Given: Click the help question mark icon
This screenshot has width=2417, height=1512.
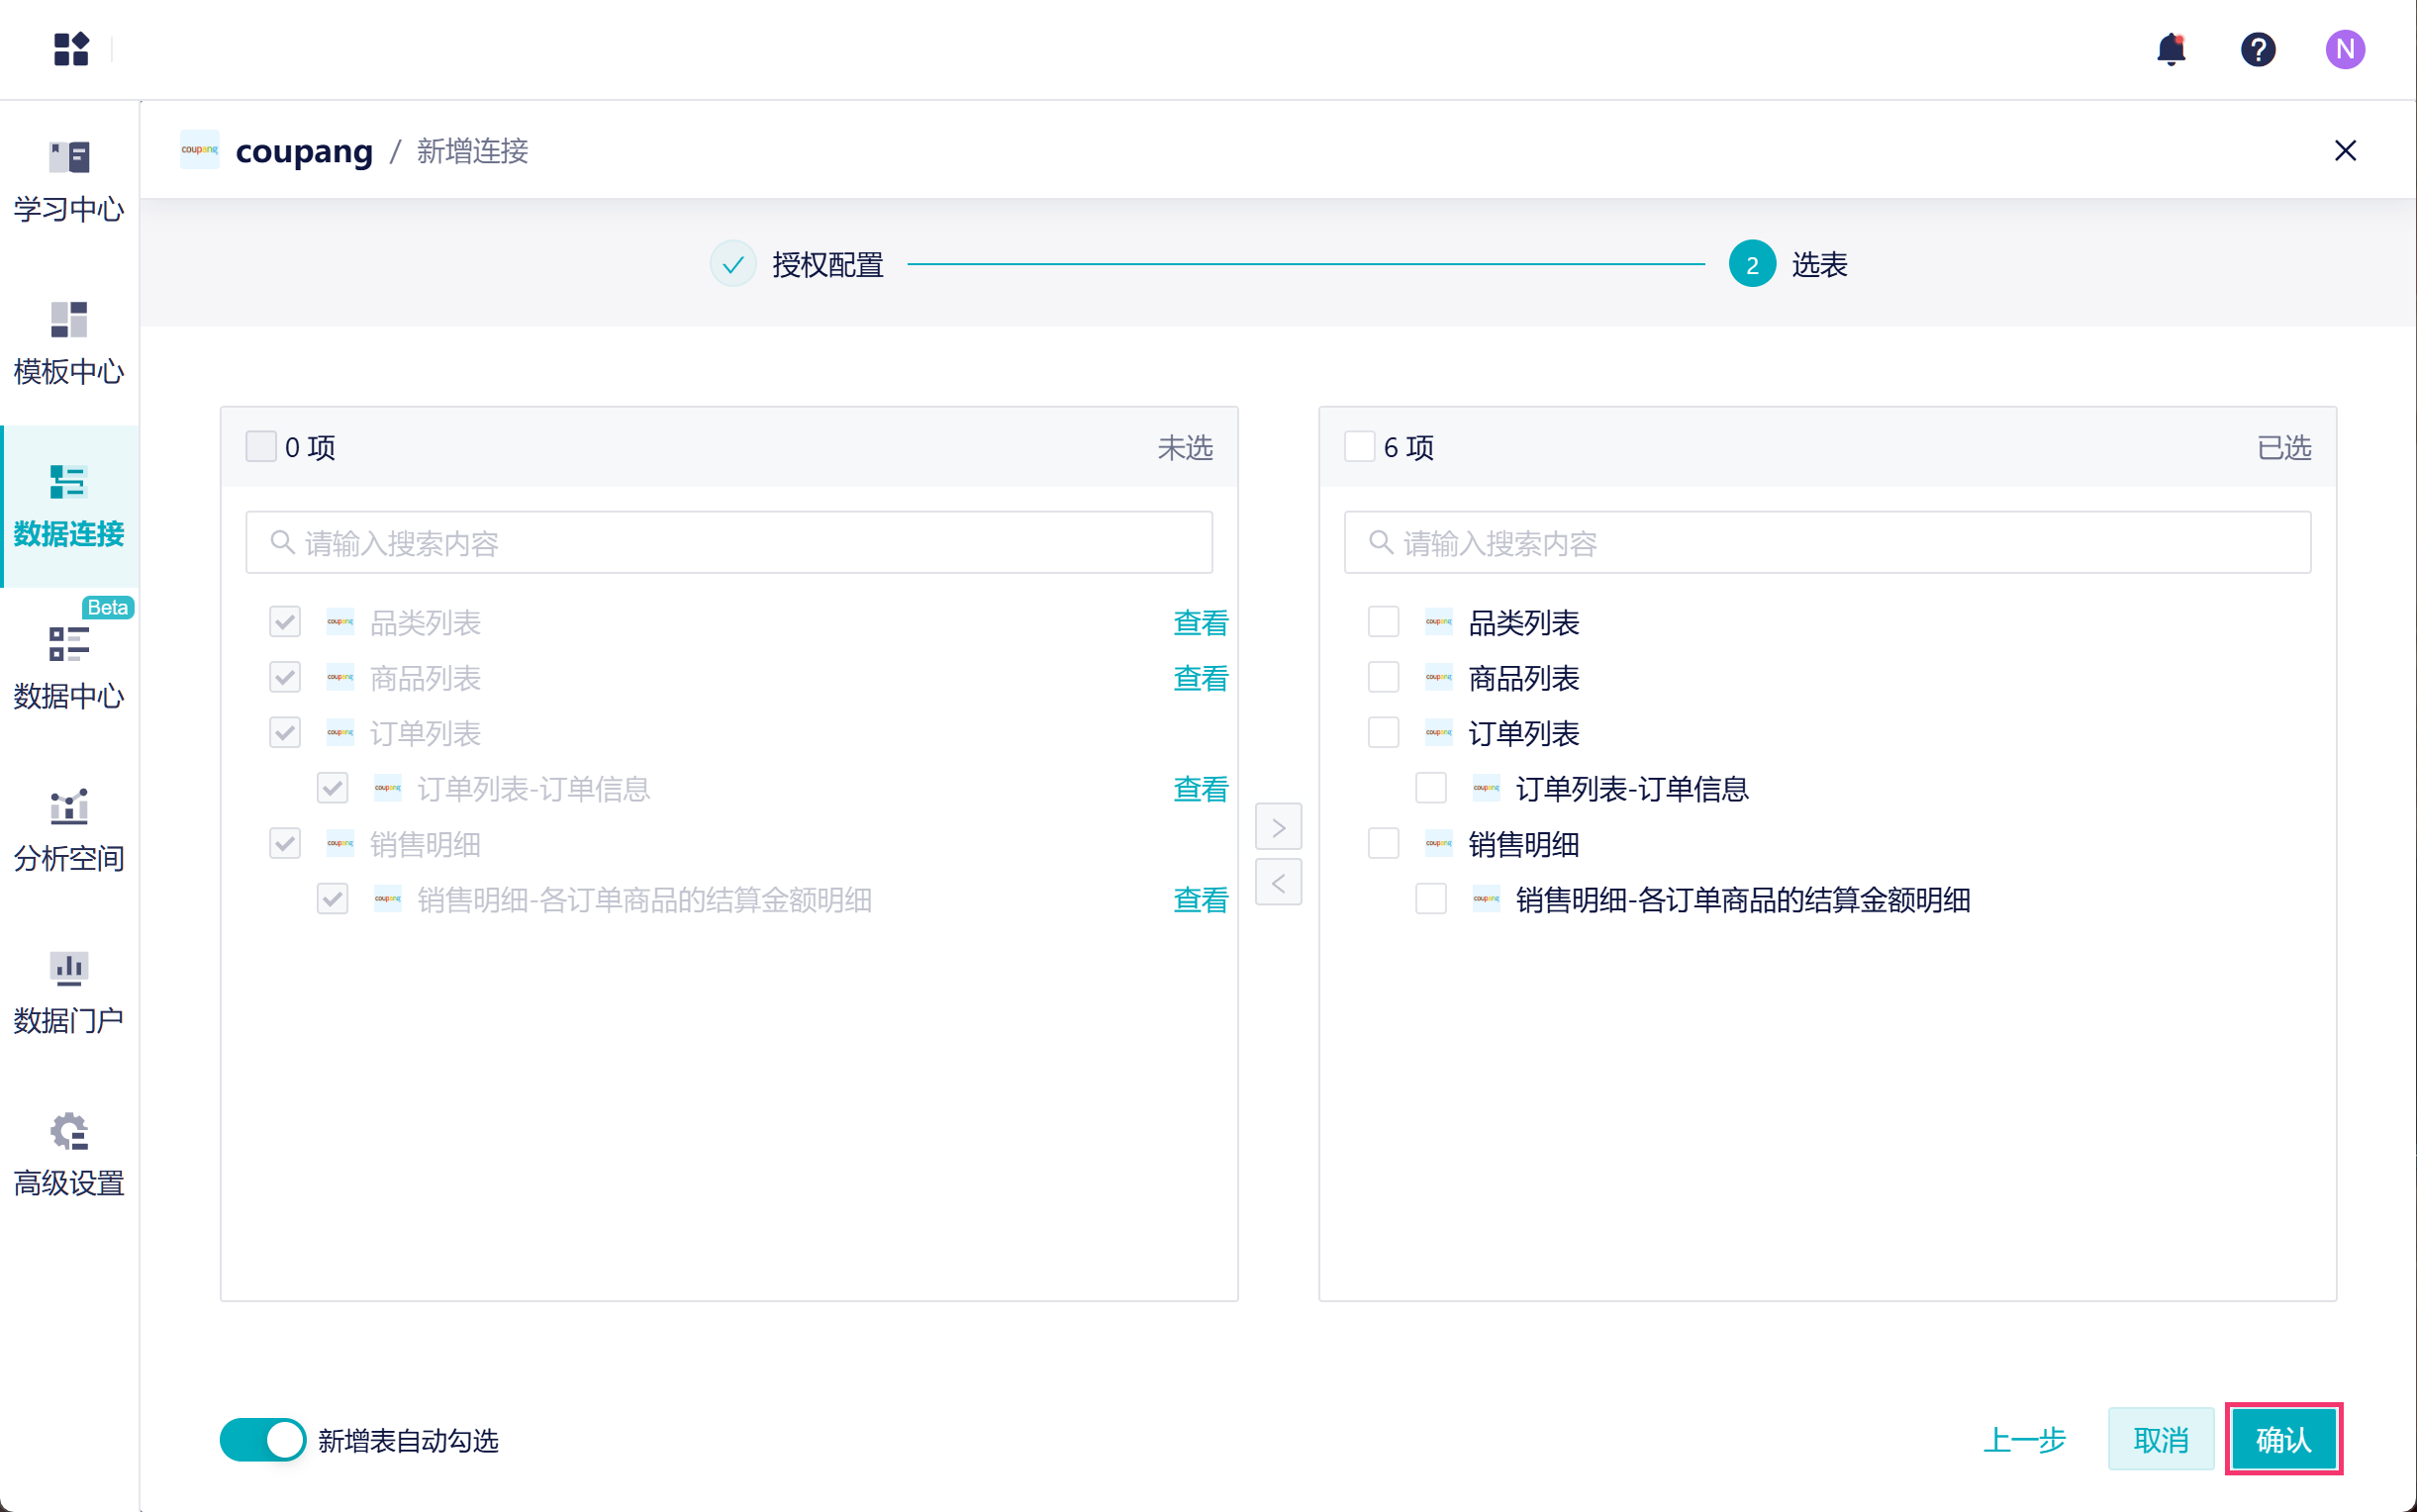Looking at the screenshot, I should click(x=2257, y=48).
